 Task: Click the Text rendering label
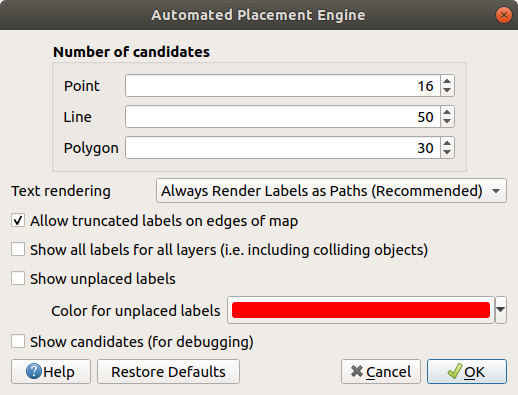tap(61, 191)
